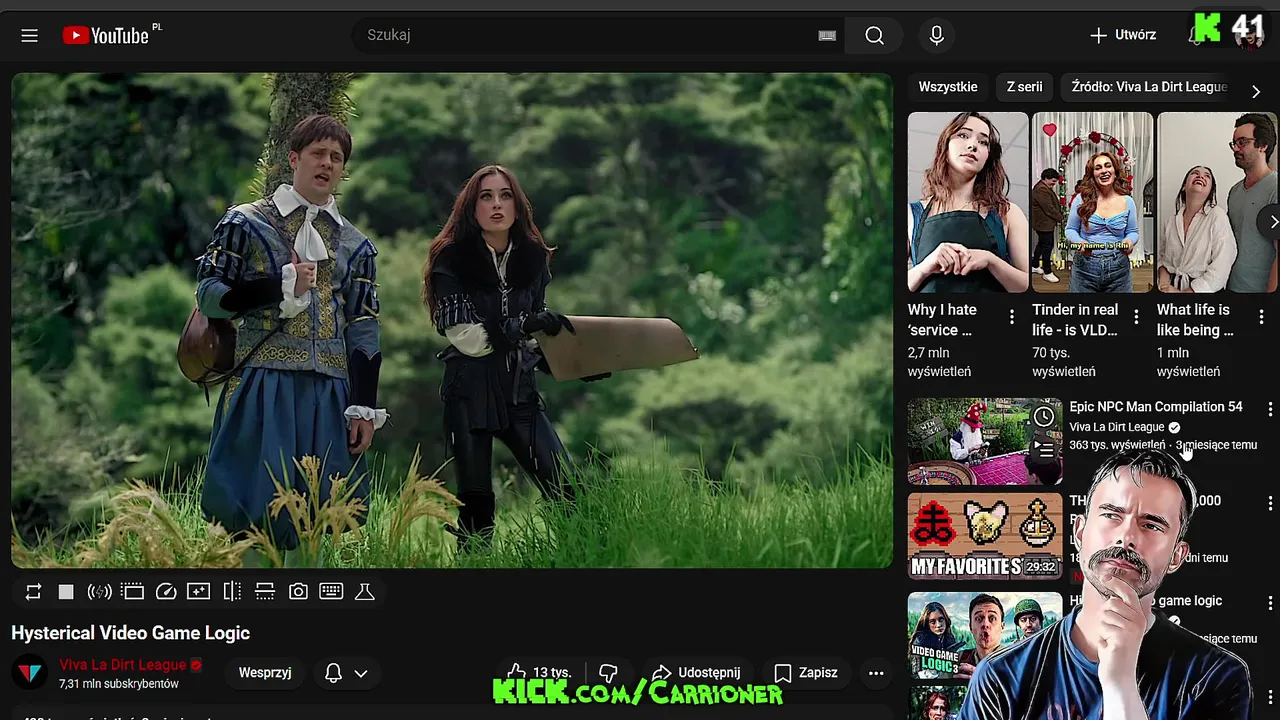Click the flip horizontal mirror icon
The height and width of the screenshot is (720, 1280).
pyautogui.click(x=232, y=592)
